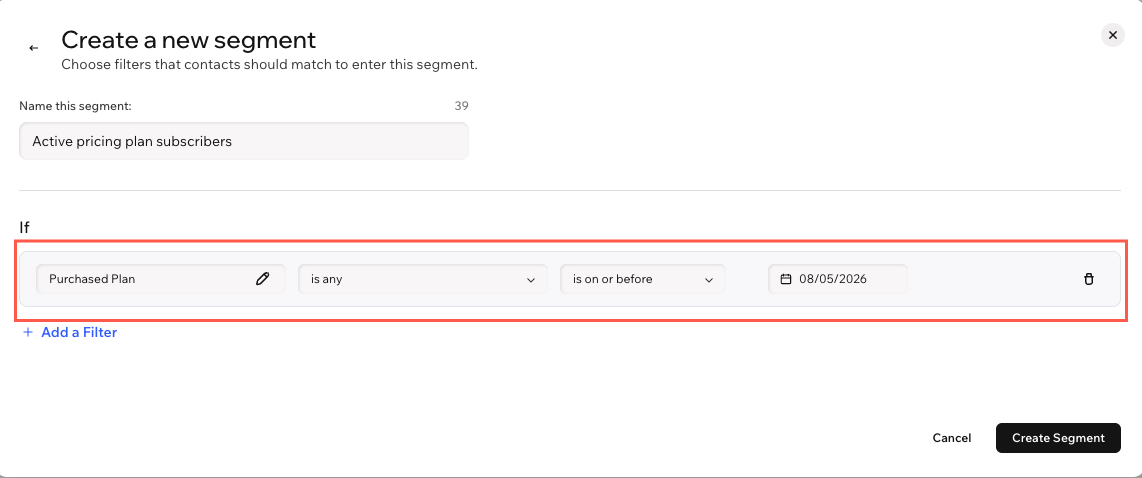This screenshot has height=478, width=1142.
Task: Open the 'is on or before' condition dropdown
Action: point(642,279)
